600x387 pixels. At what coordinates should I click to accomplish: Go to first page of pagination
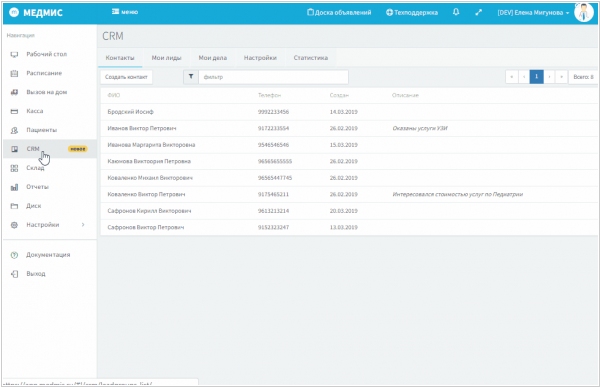click(512, 77)
